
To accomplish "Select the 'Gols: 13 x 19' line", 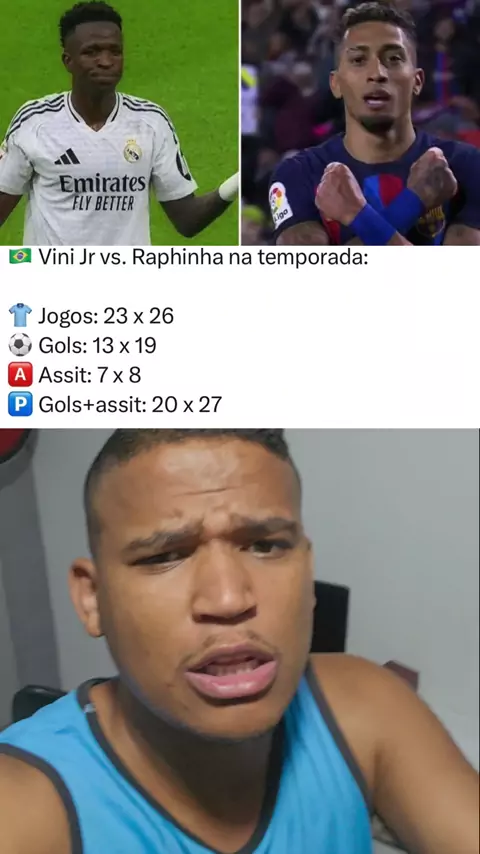I will click(98, 345).
